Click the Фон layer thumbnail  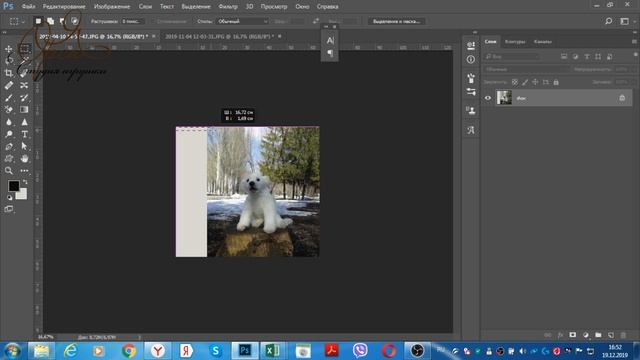click(x=504, y=98)
